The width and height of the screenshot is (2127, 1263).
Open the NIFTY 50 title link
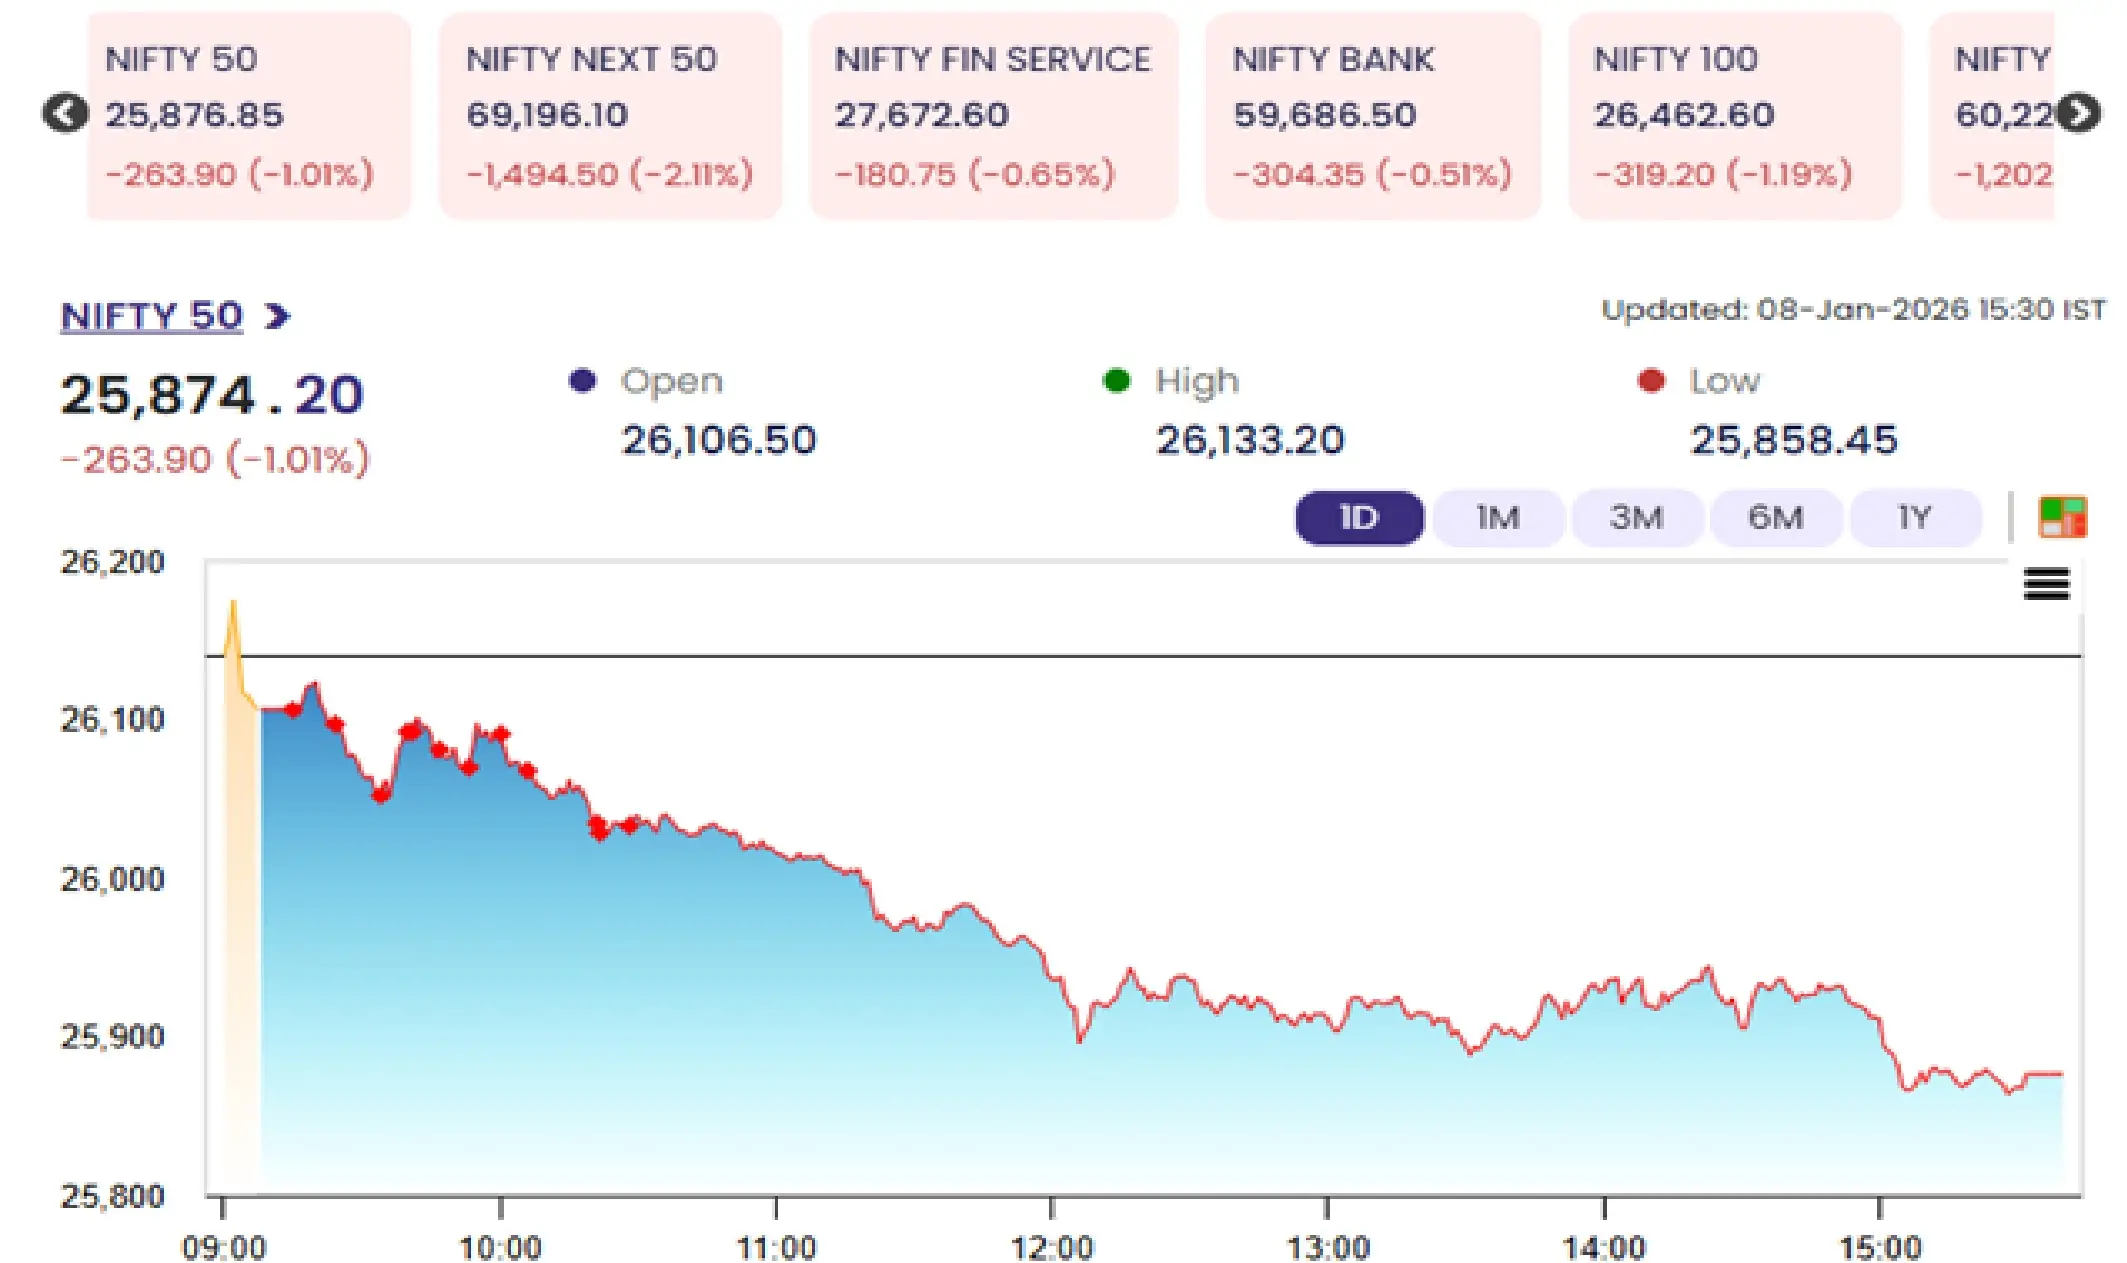(151, 317)
